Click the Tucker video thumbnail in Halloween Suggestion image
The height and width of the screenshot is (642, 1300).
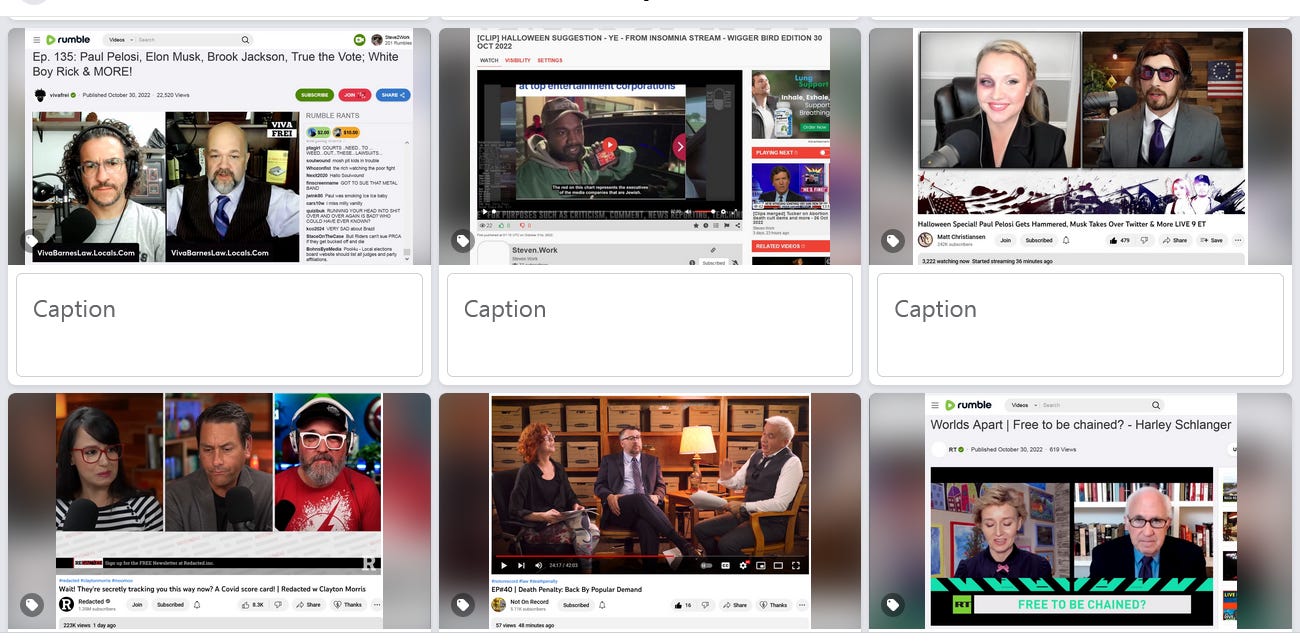pos(790,186)
